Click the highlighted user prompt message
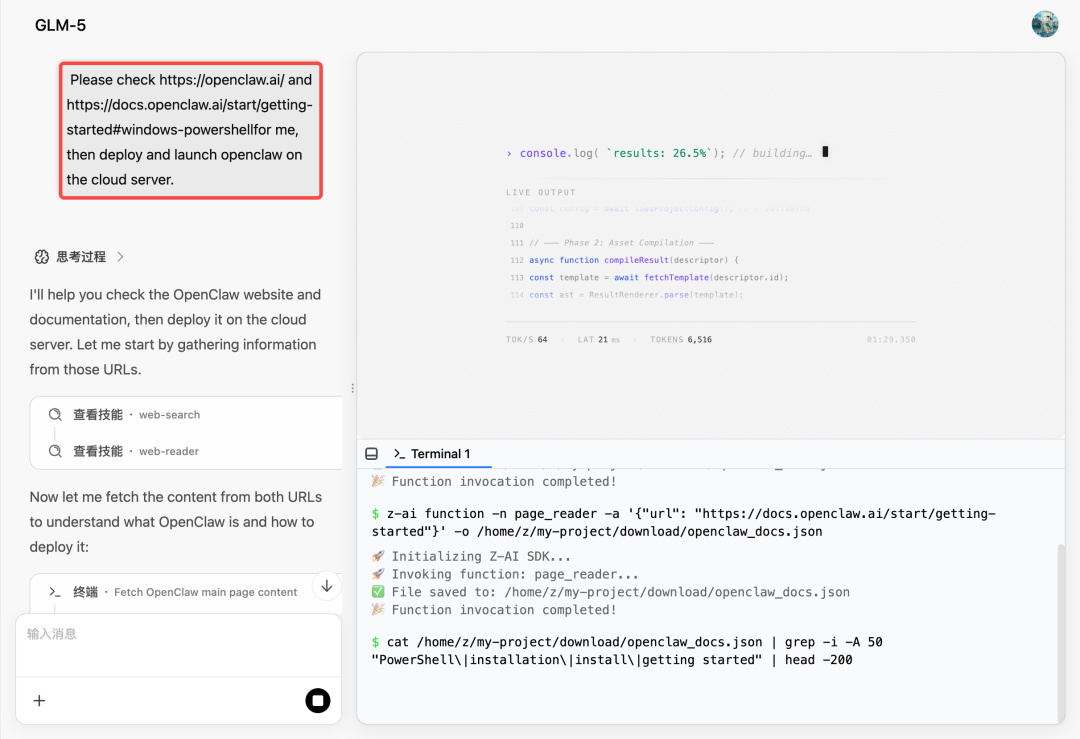This screenshot has height=739, width=1080. point(190,130)
